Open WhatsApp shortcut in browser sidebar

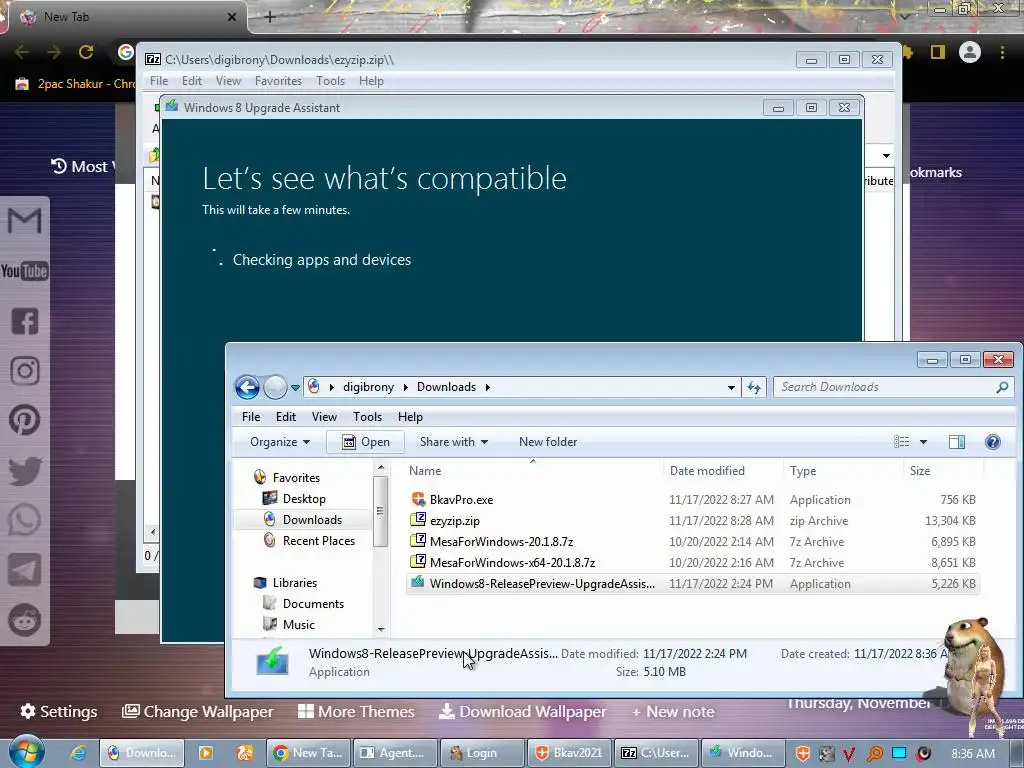click(x=25, y=520)
